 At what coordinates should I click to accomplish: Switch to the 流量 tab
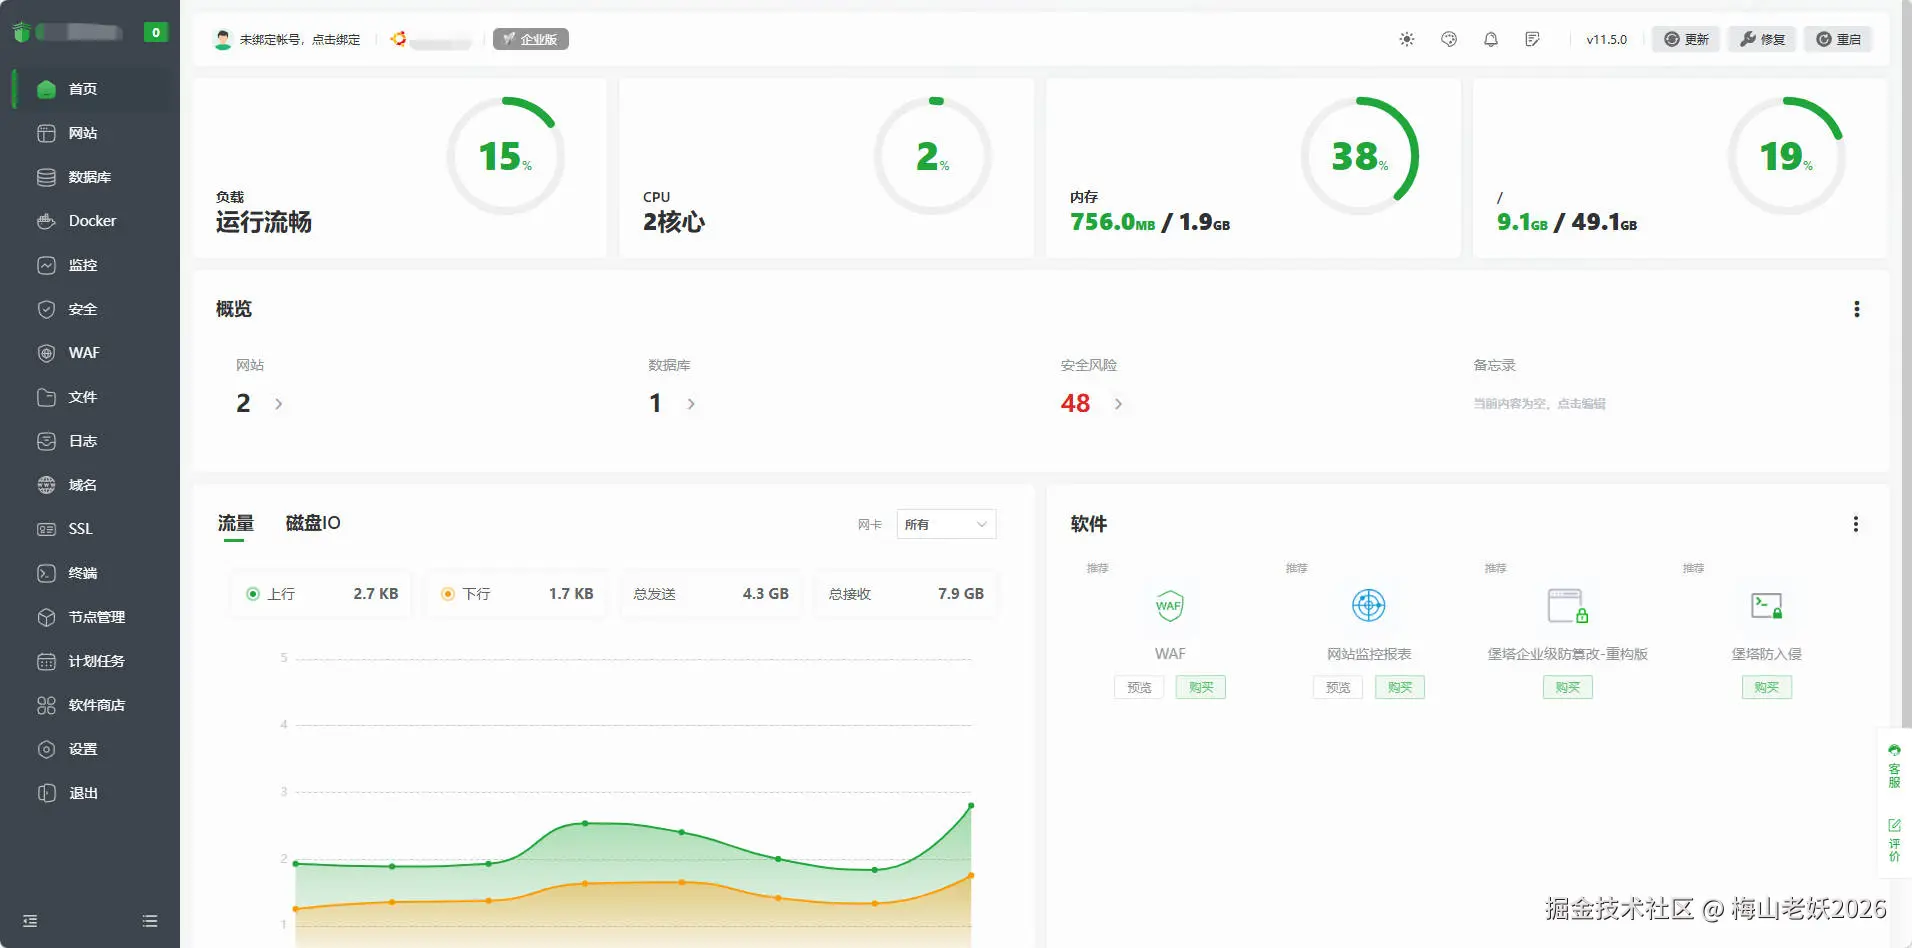(x=236, y=523)
